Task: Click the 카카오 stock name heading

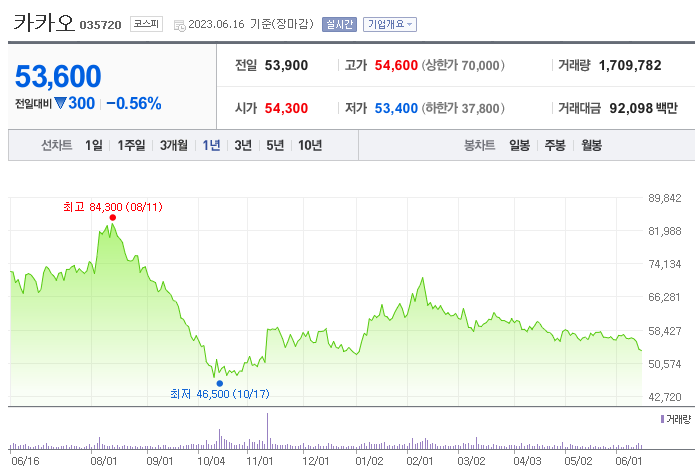Action: (43, 23)
